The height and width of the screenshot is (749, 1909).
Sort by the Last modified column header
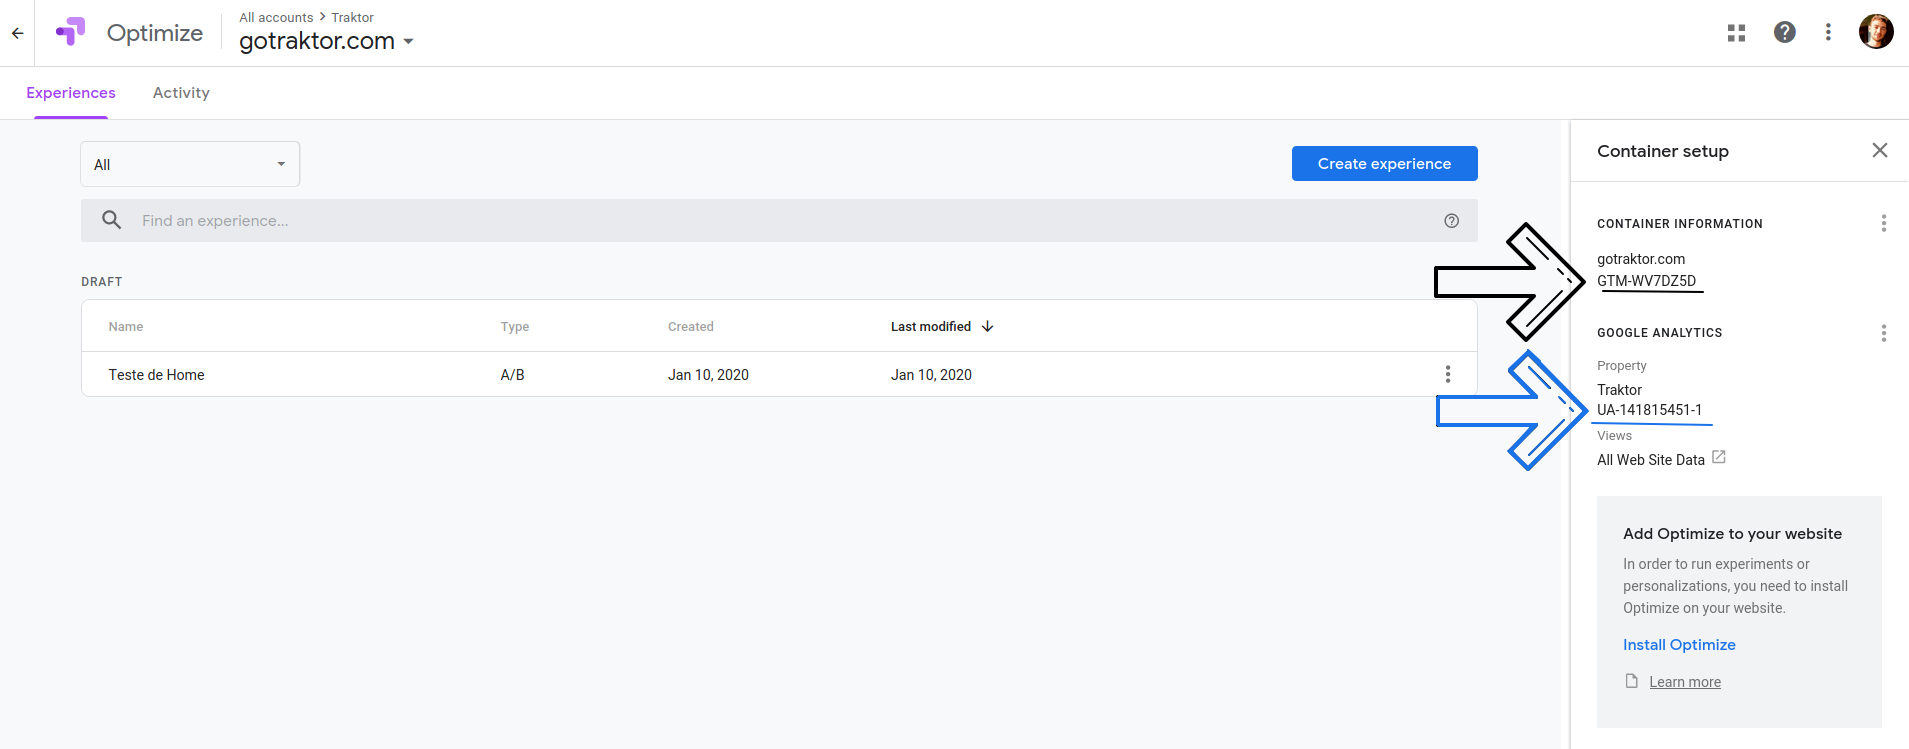coord(931,327)
